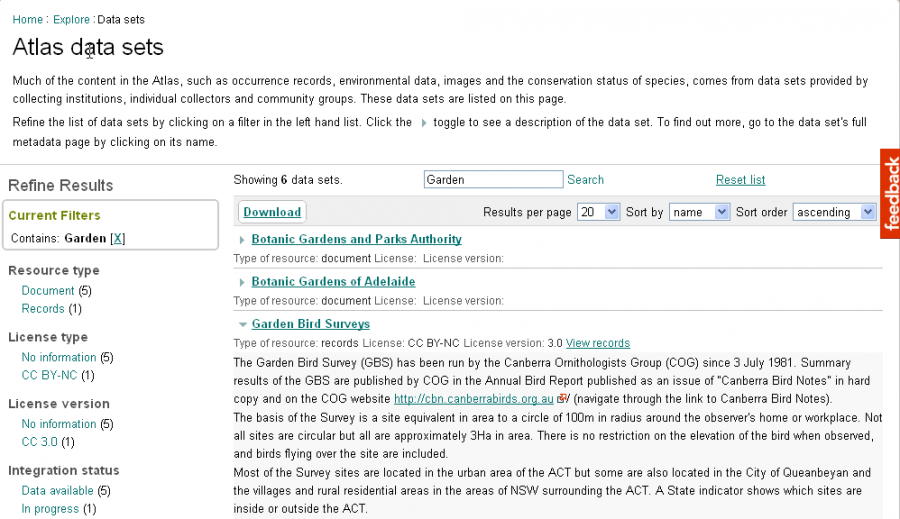
Task: Filter by Records resource type
Action: point(43,309)
